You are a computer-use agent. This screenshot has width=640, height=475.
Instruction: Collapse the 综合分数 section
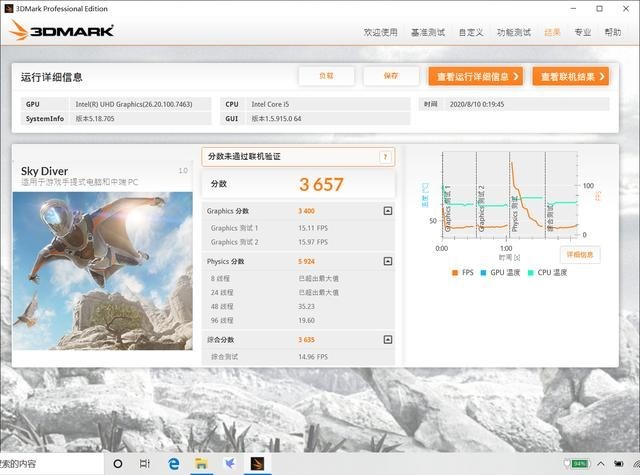388,340
